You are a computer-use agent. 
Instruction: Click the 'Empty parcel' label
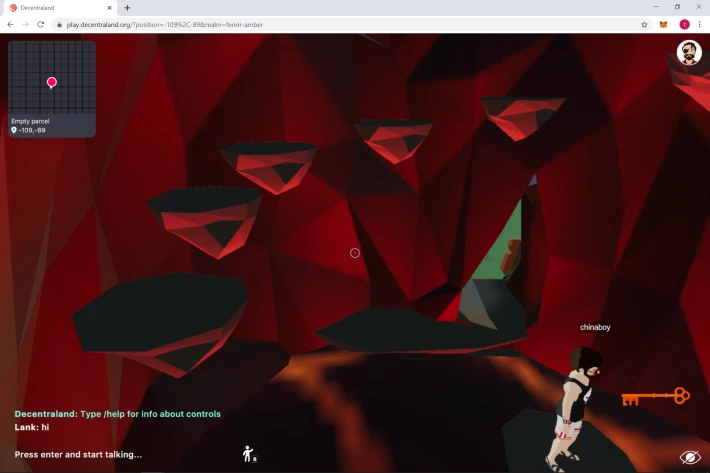(30, 121)
